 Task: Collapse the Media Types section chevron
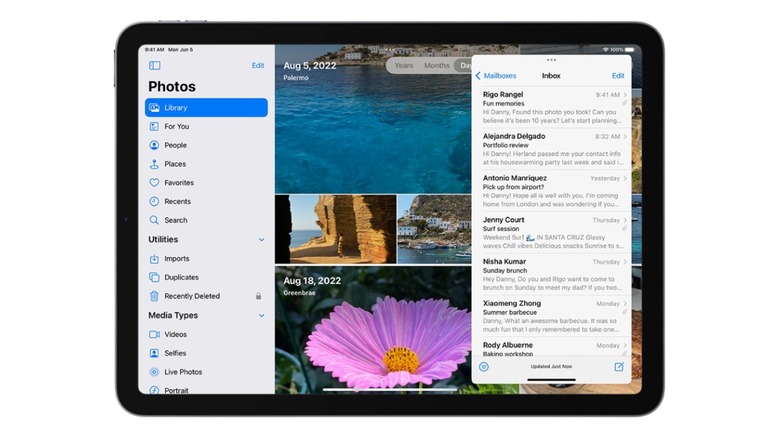(x=262, y=316)
